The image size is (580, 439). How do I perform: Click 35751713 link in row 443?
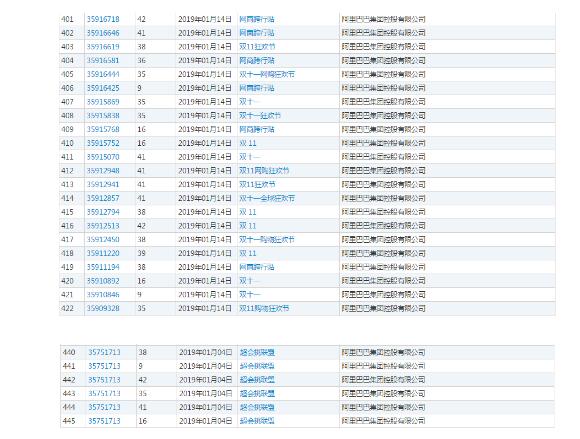click(104, 394)
